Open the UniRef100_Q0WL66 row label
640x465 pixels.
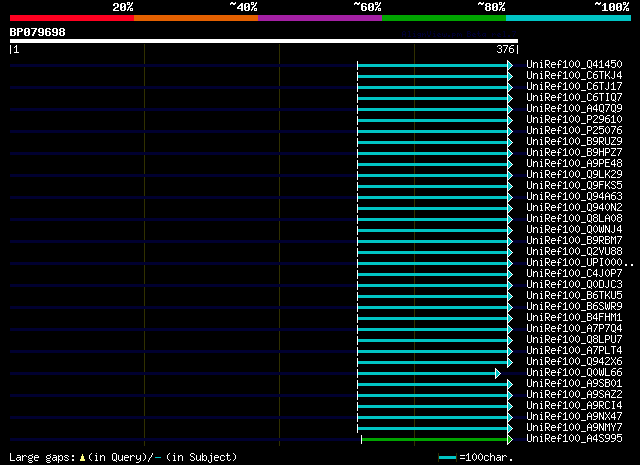[574, 373]
